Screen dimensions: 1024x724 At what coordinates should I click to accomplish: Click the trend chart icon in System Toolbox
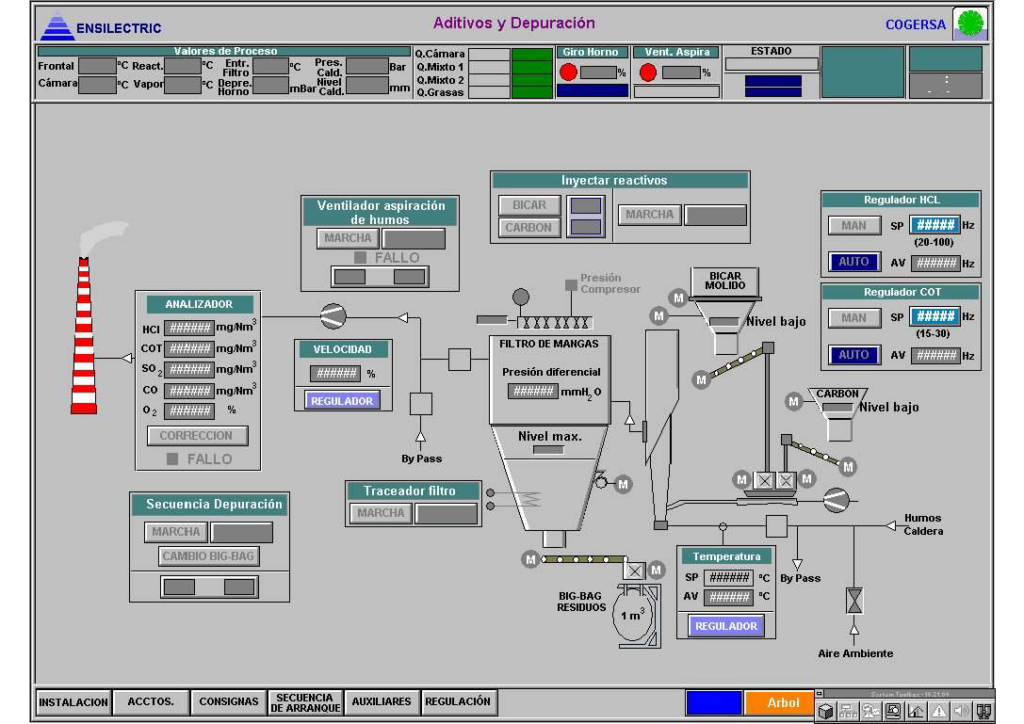click(916, 711)
